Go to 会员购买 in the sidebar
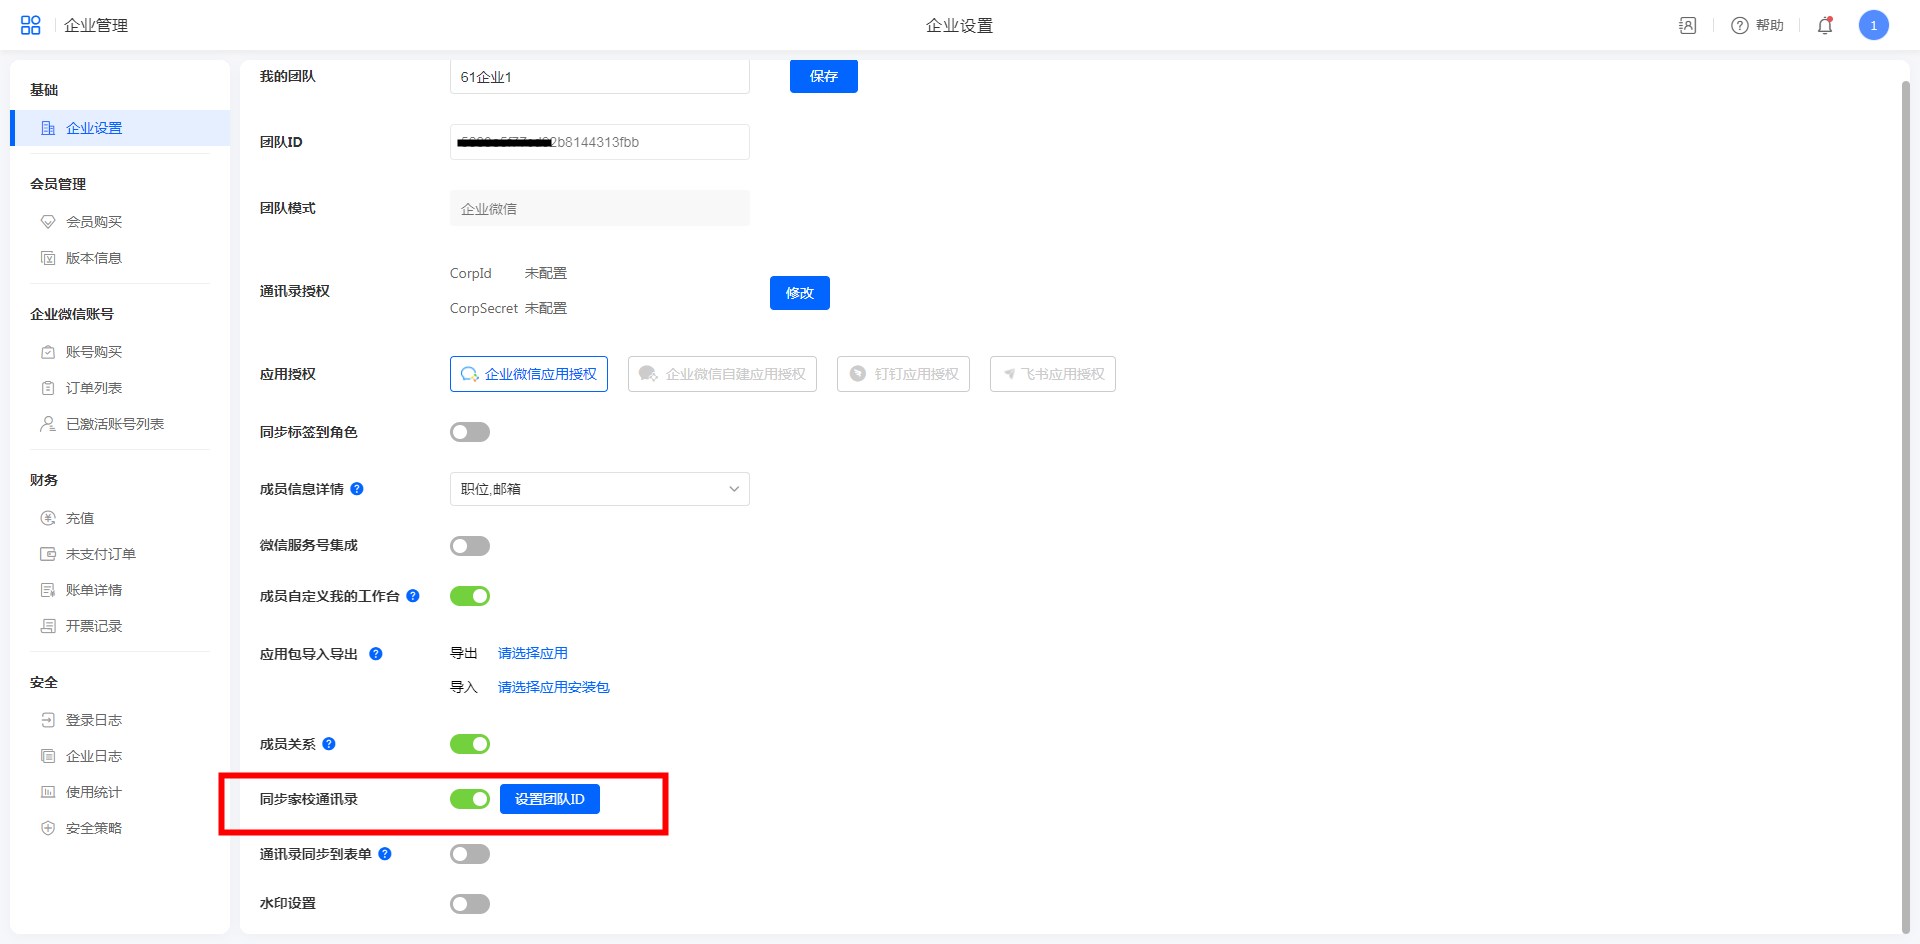 (x=93, y=222)
